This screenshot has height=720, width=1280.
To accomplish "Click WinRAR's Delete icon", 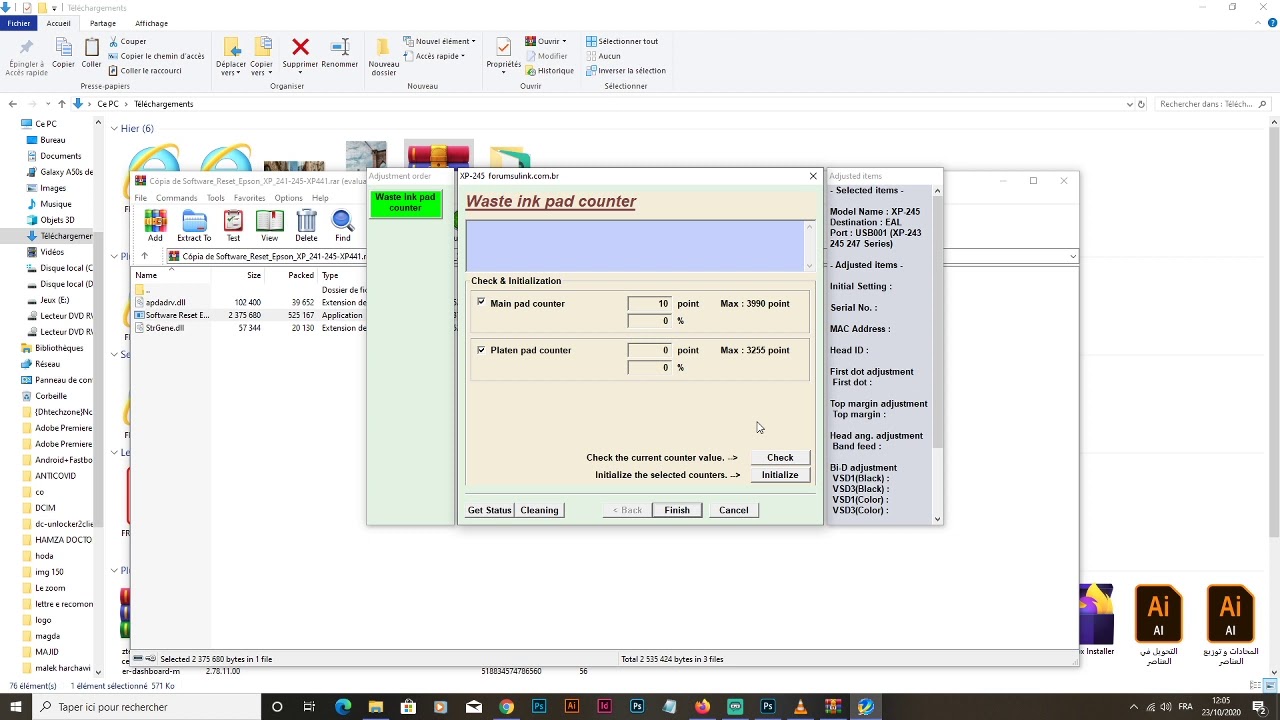I will point(306,226).
